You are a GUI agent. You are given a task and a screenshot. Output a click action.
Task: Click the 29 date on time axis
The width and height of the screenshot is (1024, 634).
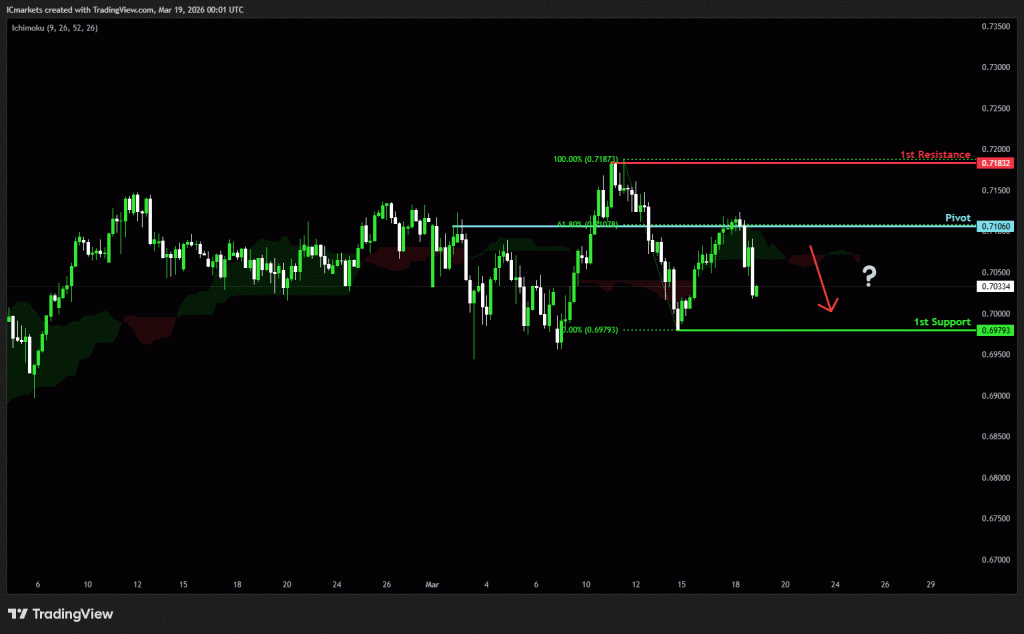coord(930,584)
